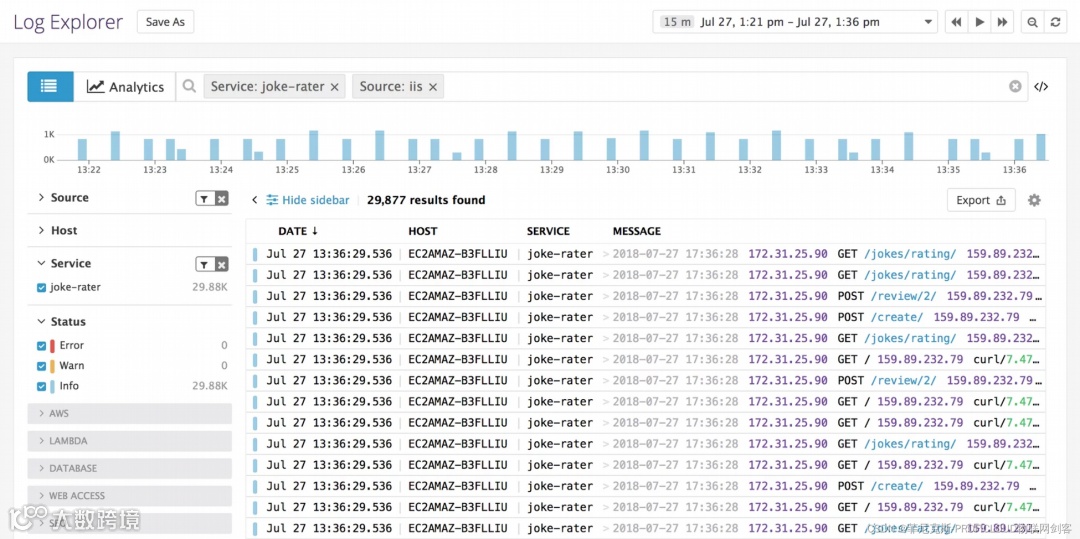Refresh the log results

point(1055,22)
